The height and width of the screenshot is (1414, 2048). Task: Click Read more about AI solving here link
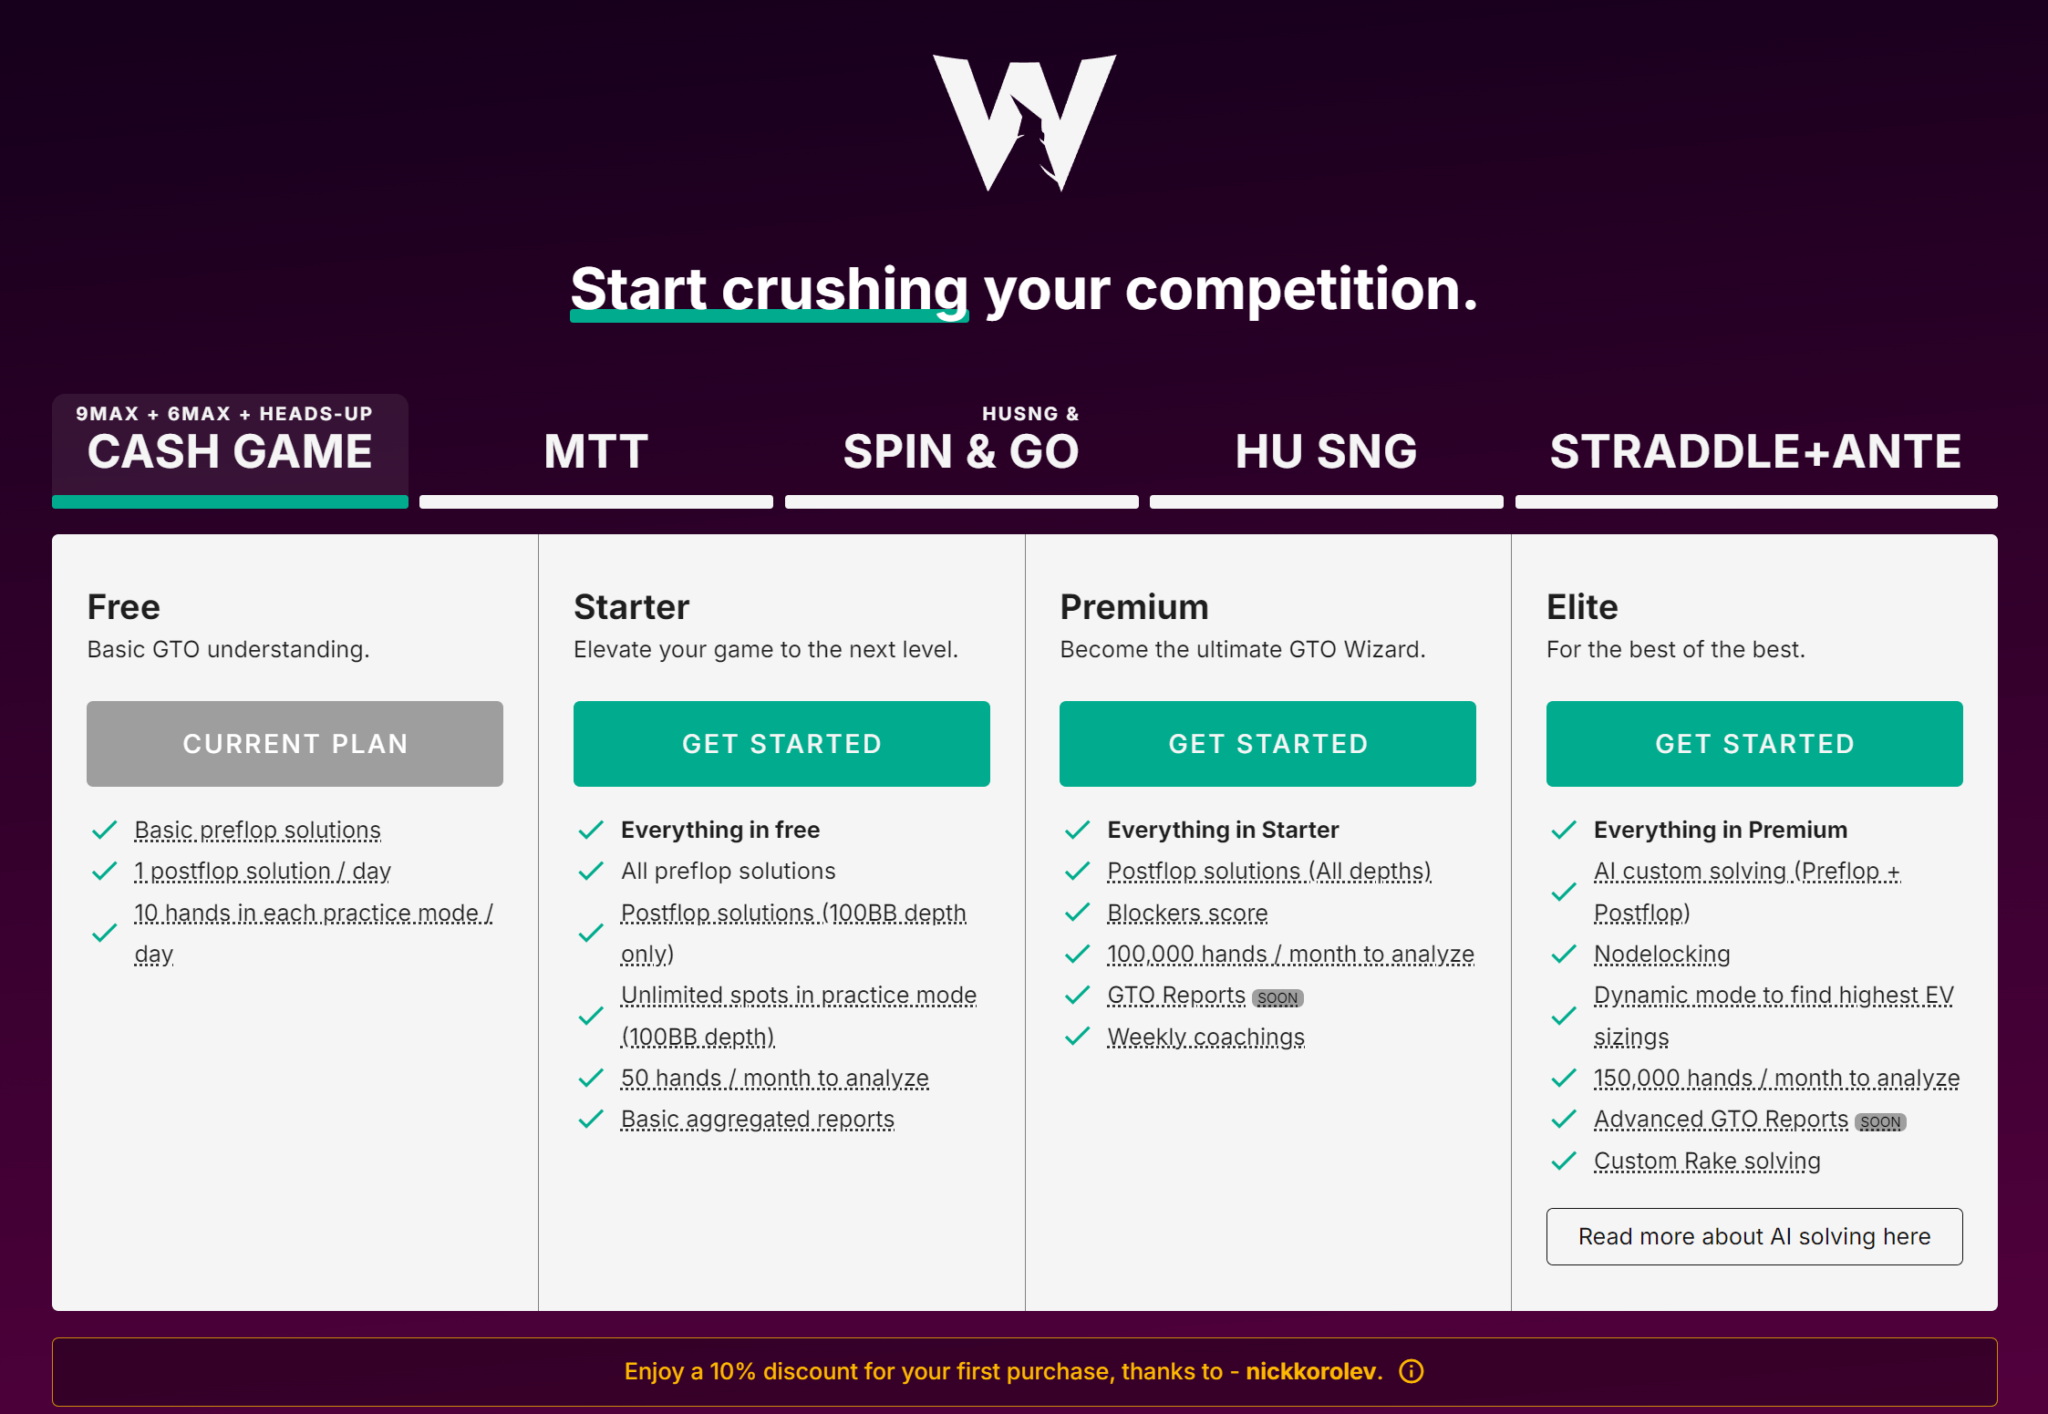(1755, 1235)
